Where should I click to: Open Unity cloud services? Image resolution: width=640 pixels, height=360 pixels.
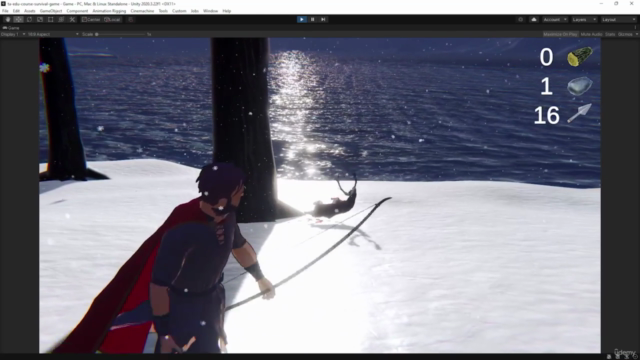(534, 20)
